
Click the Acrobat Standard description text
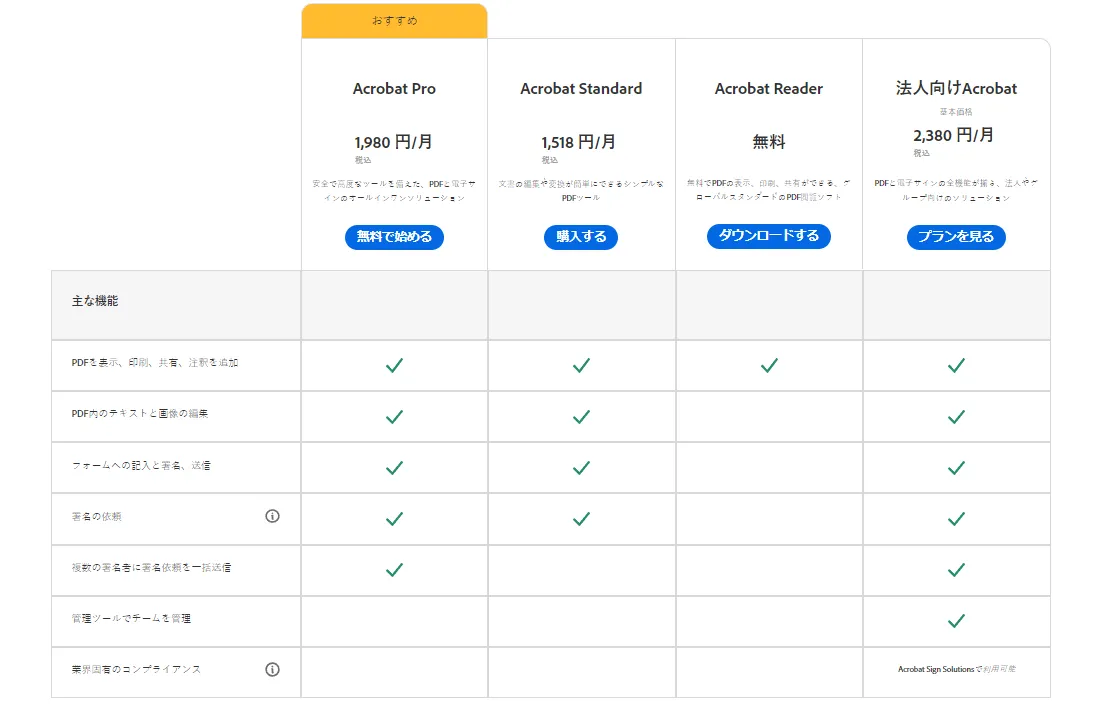click(x=581, y=191)
